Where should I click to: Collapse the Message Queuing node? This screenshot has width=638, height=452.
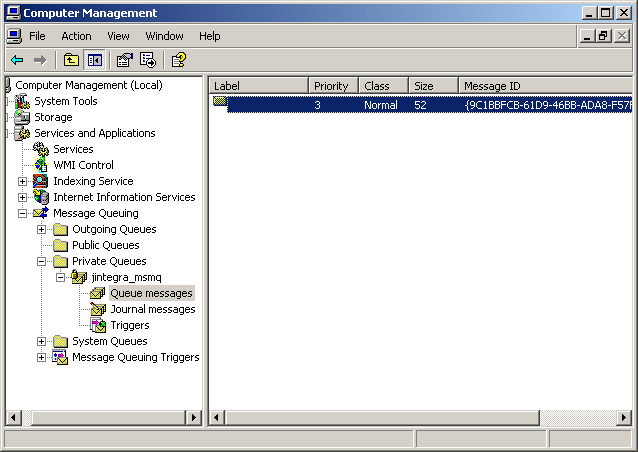[x=22, y=213]
